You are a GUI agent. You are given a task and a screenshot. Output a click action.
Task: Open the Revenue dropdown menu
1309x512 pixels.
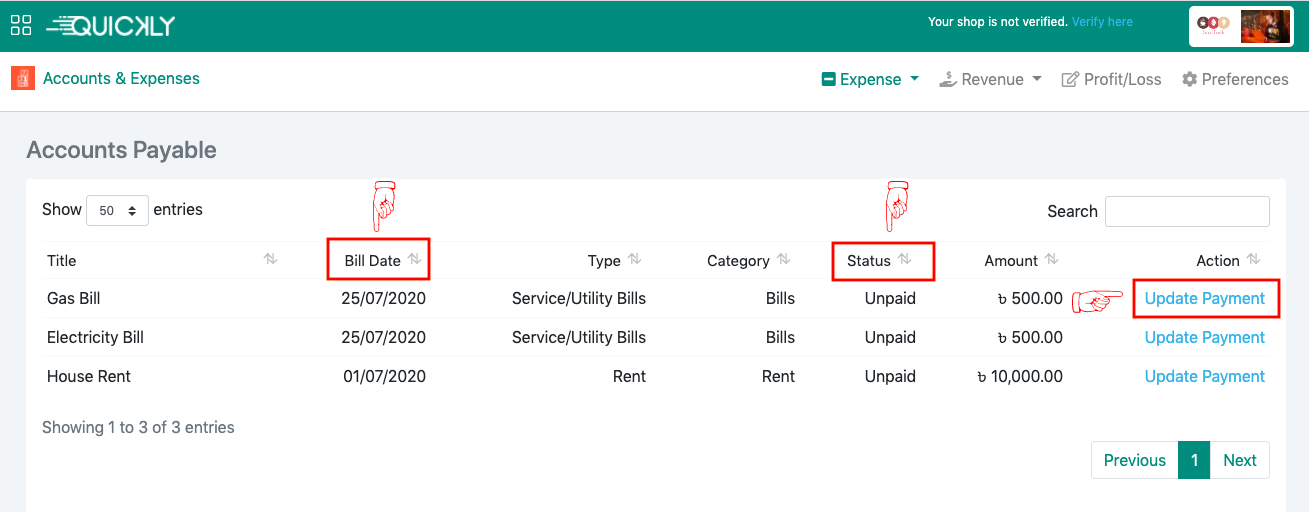991,79
